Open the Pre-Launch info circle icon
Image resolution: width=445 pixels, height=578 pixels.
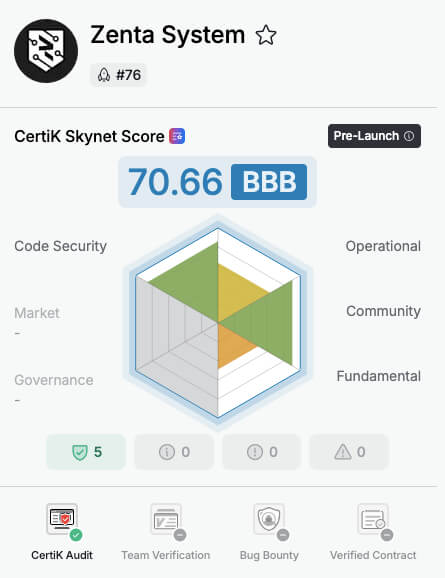point(409,136)
